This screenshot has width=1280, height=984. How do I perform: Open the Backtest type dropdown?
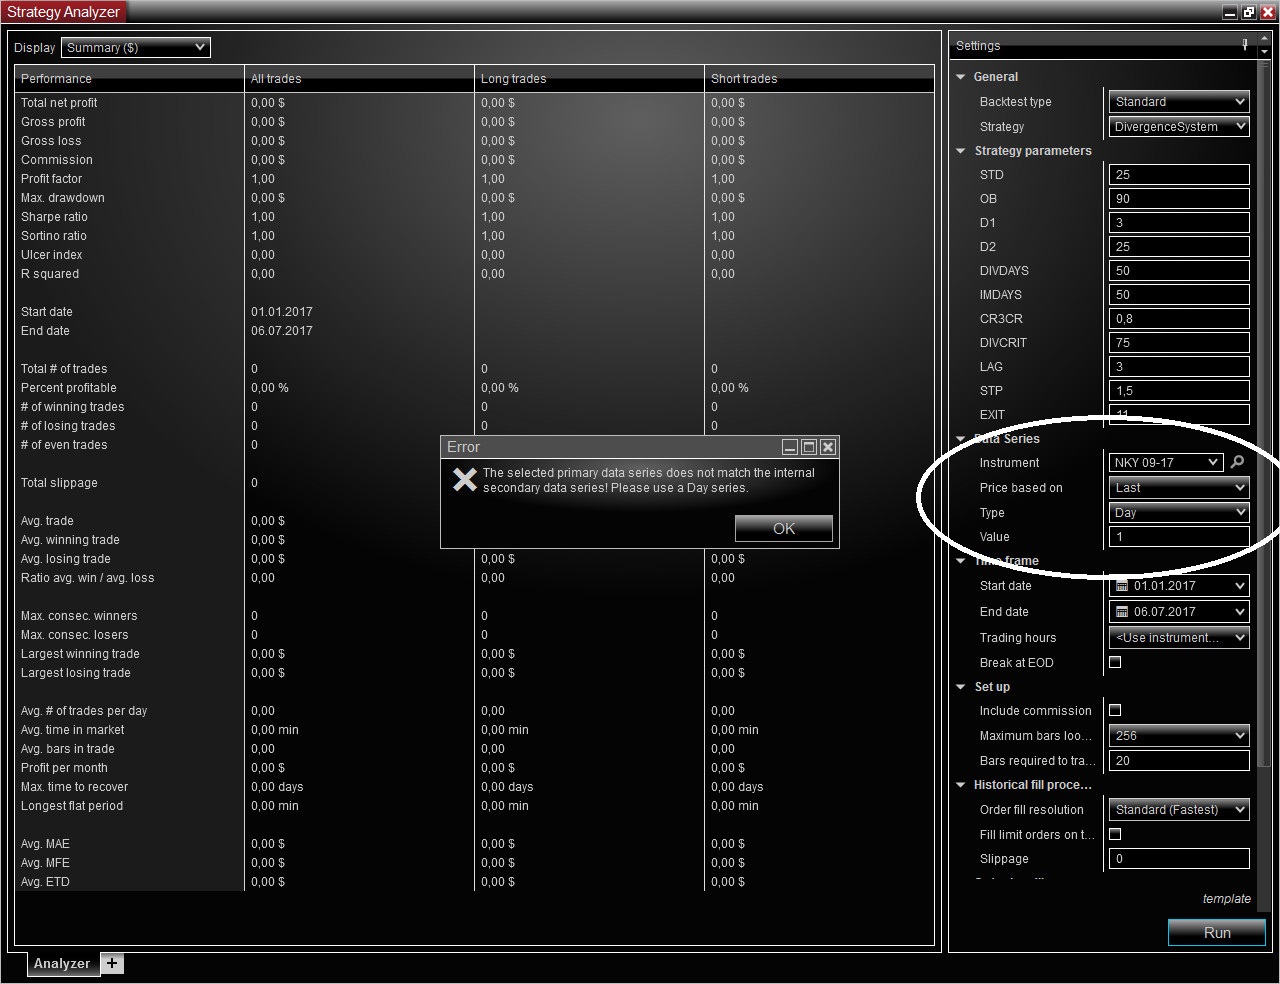click(1179, 102)
